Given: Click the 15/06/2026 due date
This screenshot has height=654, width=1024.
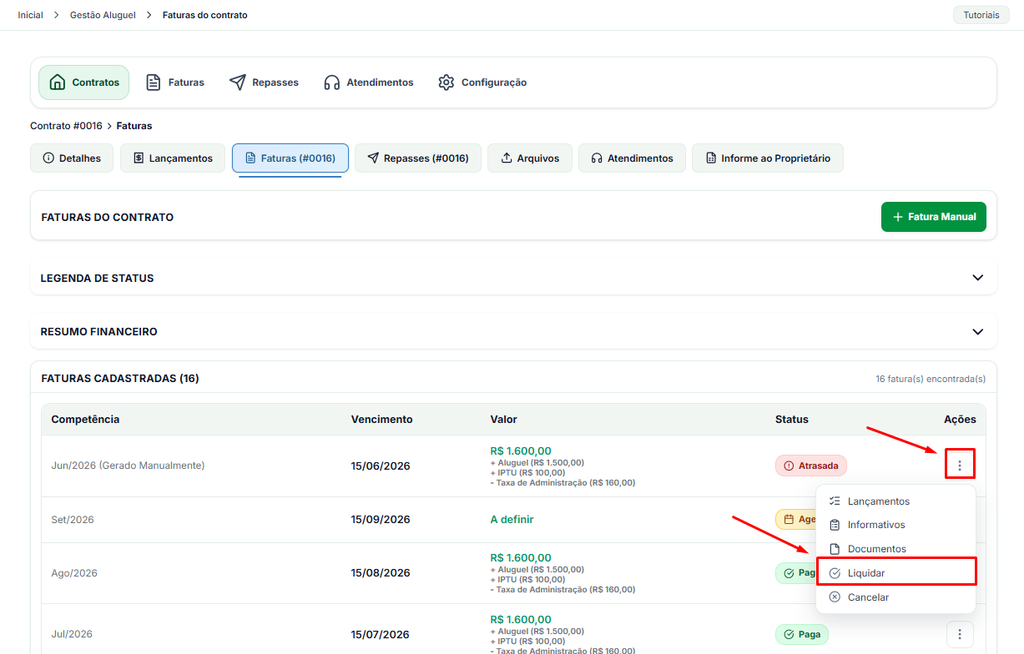Looking at the screenshot, I should point(380,466).
